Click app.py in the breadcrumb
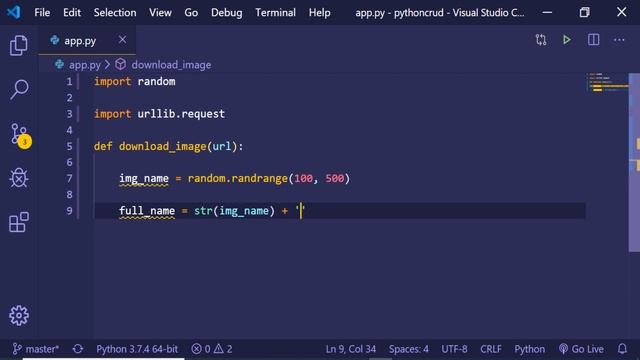 click(x=84, y=64)
